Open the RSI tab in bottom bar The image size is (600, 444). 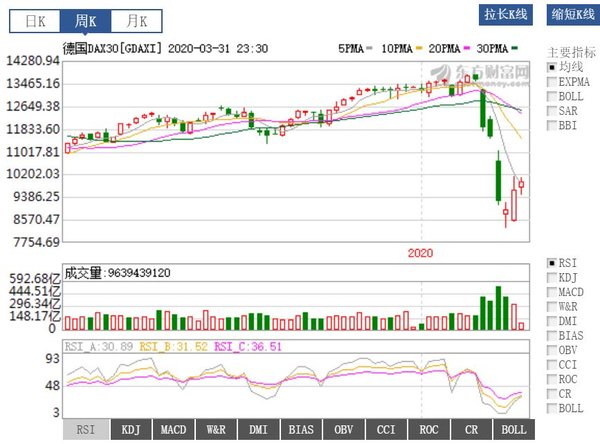[86, 429]
